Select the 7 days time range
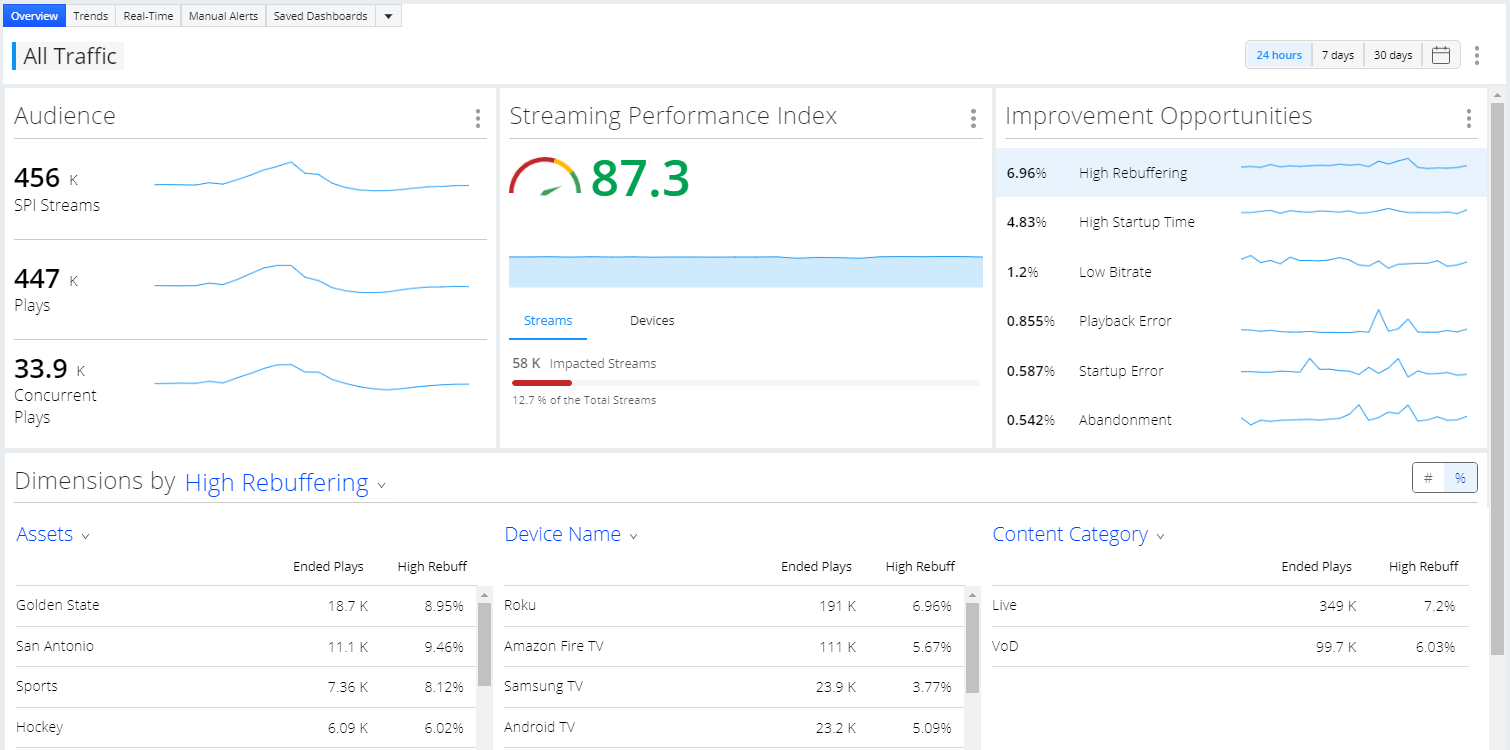The image size is (1510, 750). 1338,55
